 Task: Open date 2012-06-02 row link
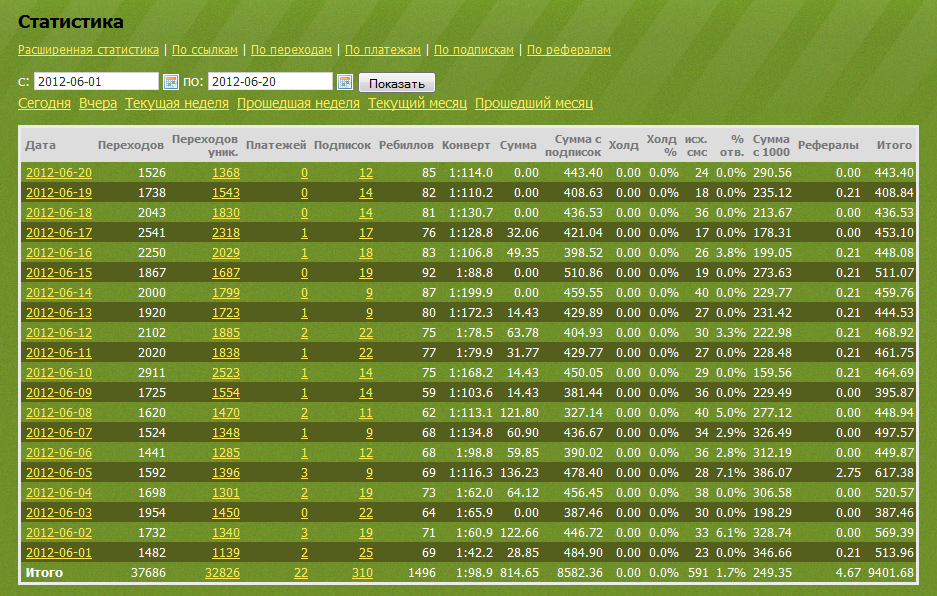pyautogui.click(x=59, y=533)
